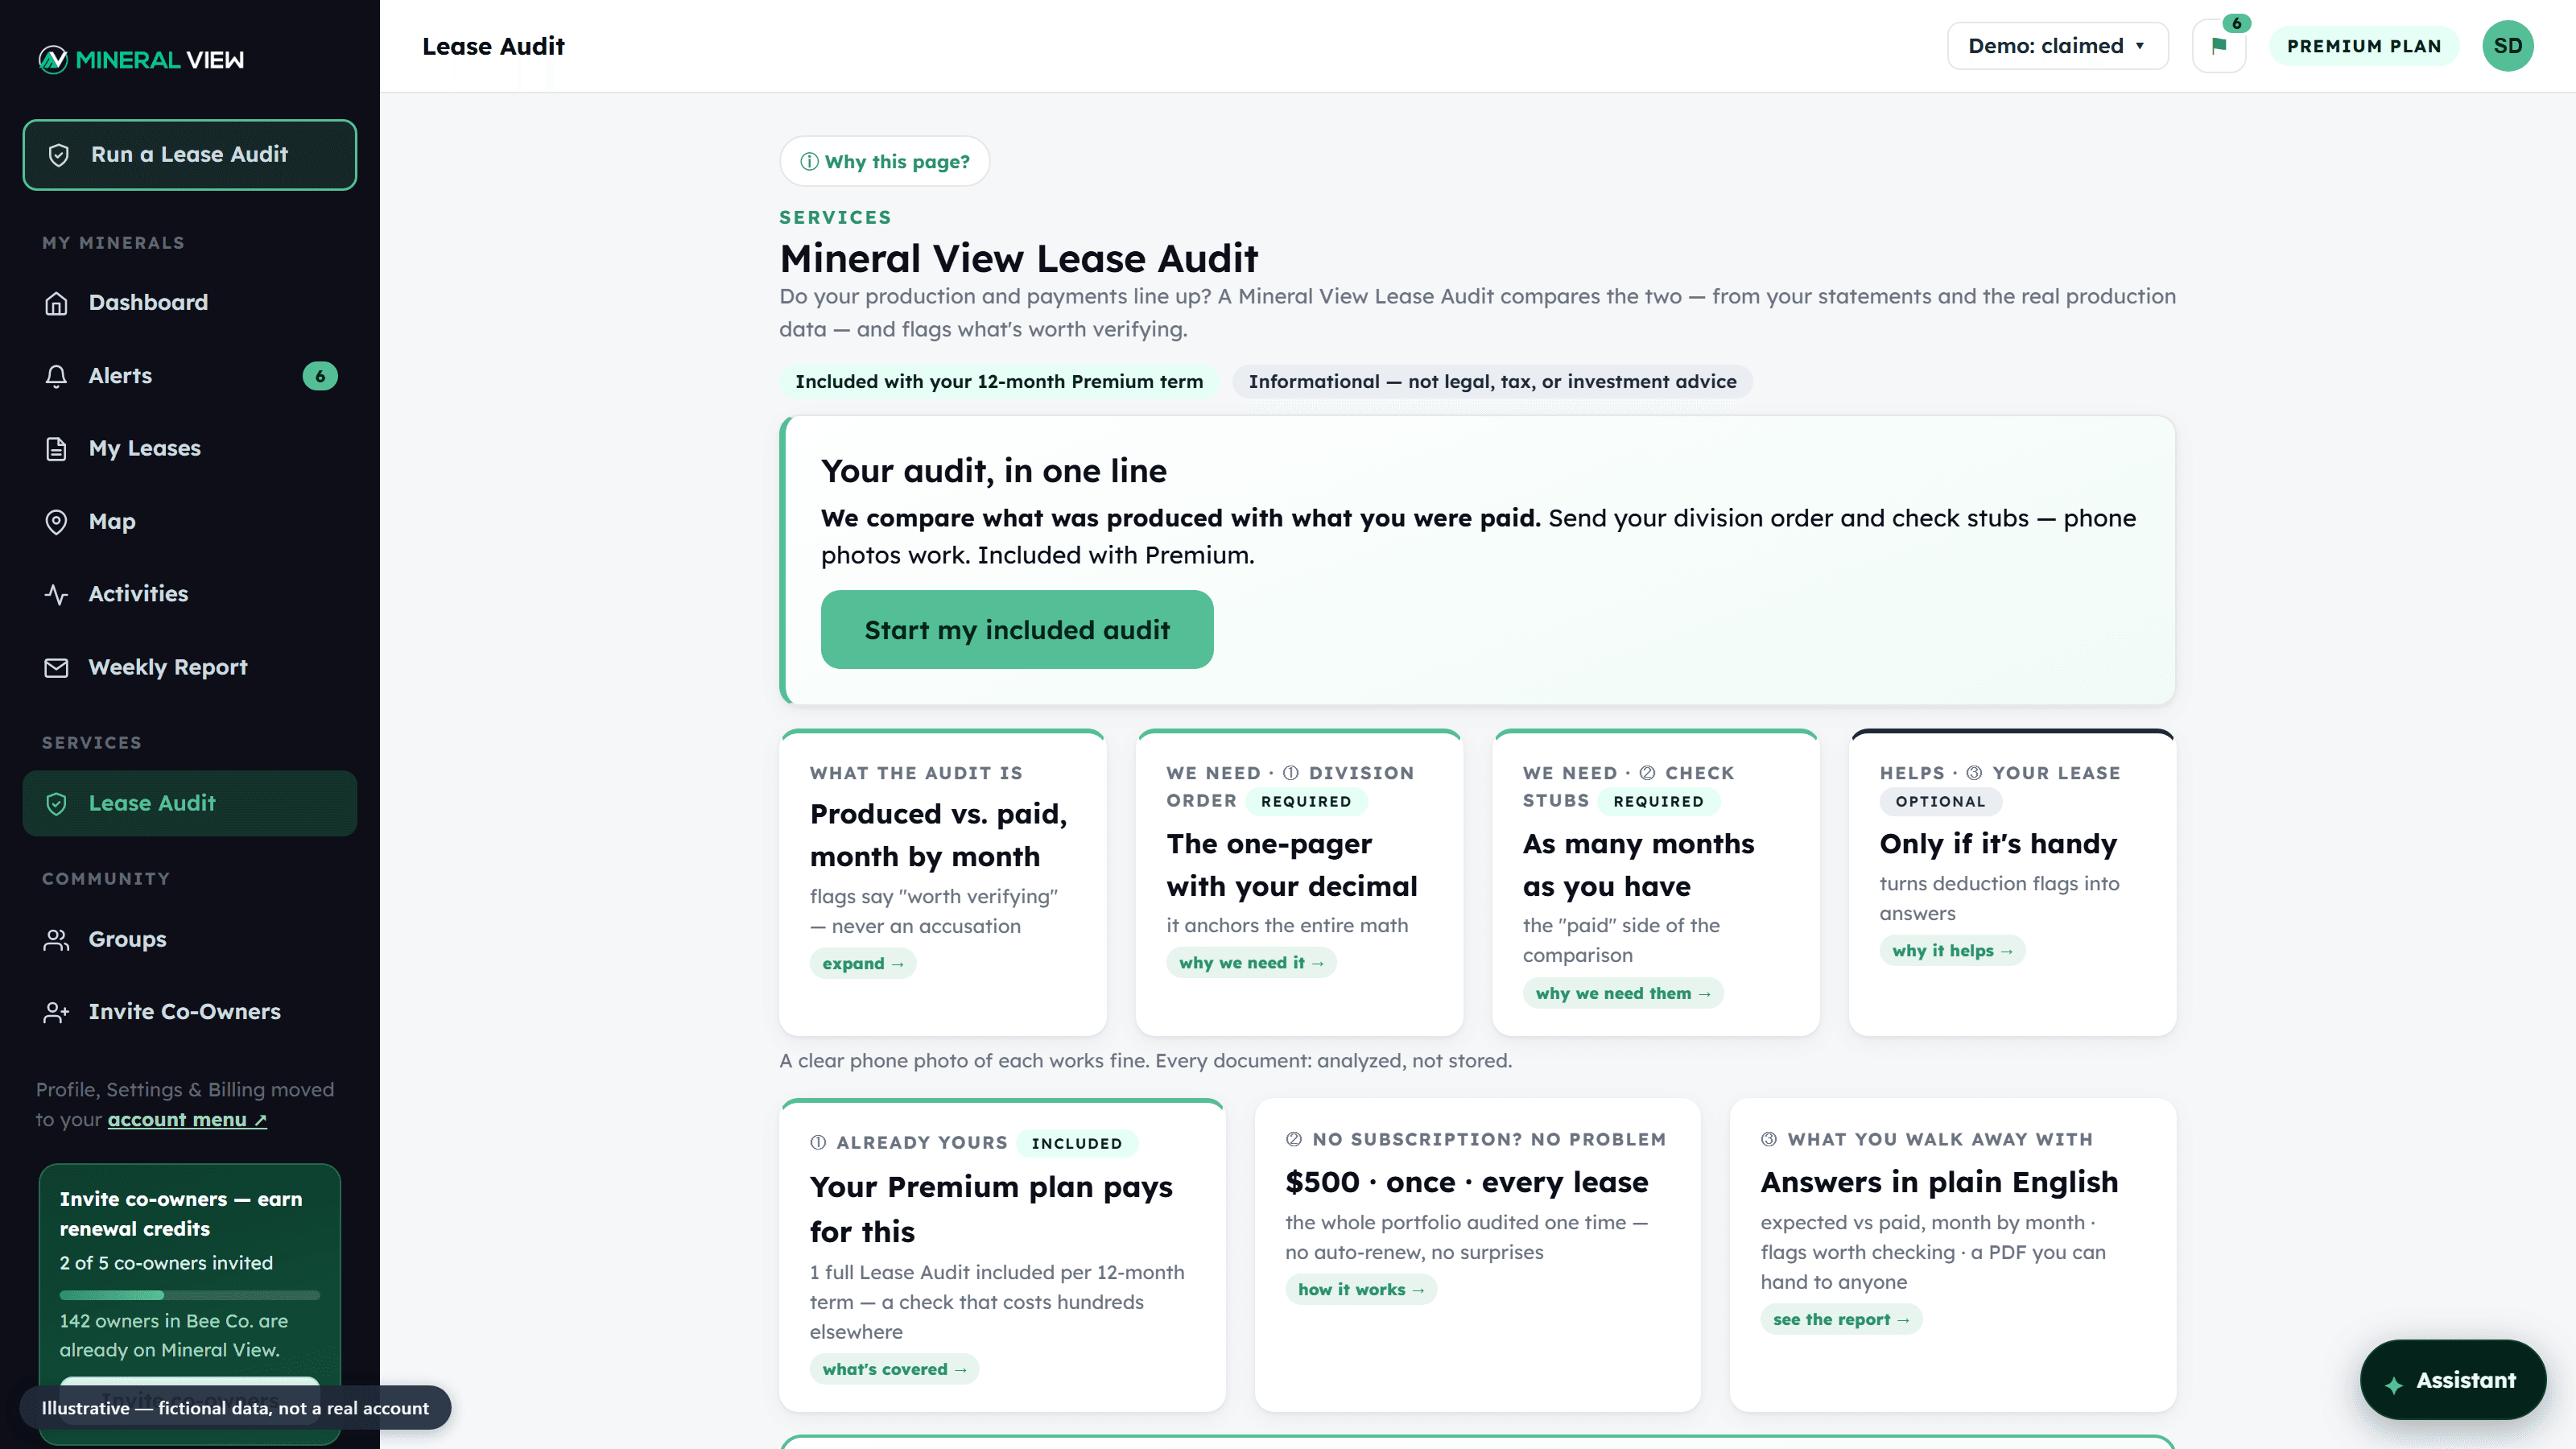Open the Demo: claimed dropdown
Viewport: 2576px width, 1449px height.
coord(2057,46)
